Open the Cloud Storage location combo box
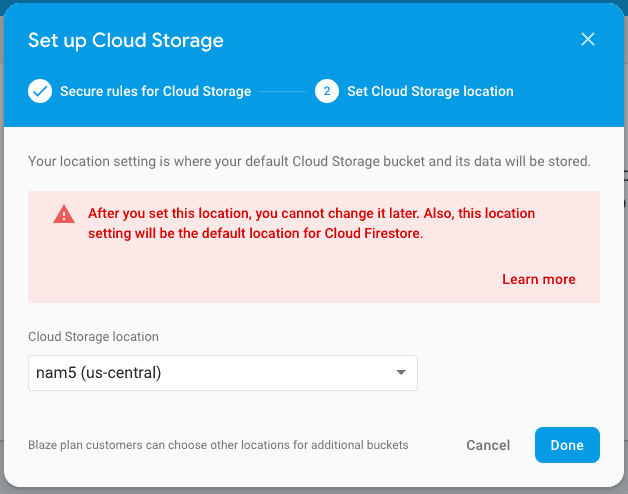628x494 pixels. [222, 373]
